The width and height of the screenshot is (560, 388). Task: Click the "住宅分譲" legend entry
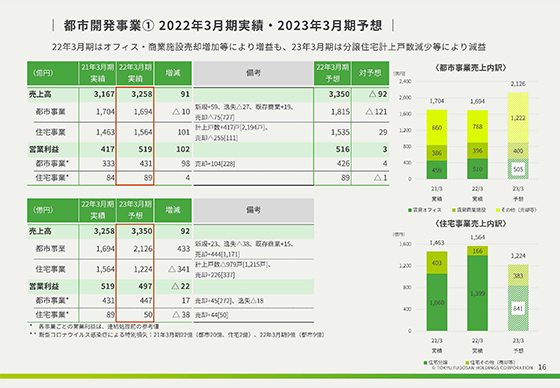tap(435, 362)
